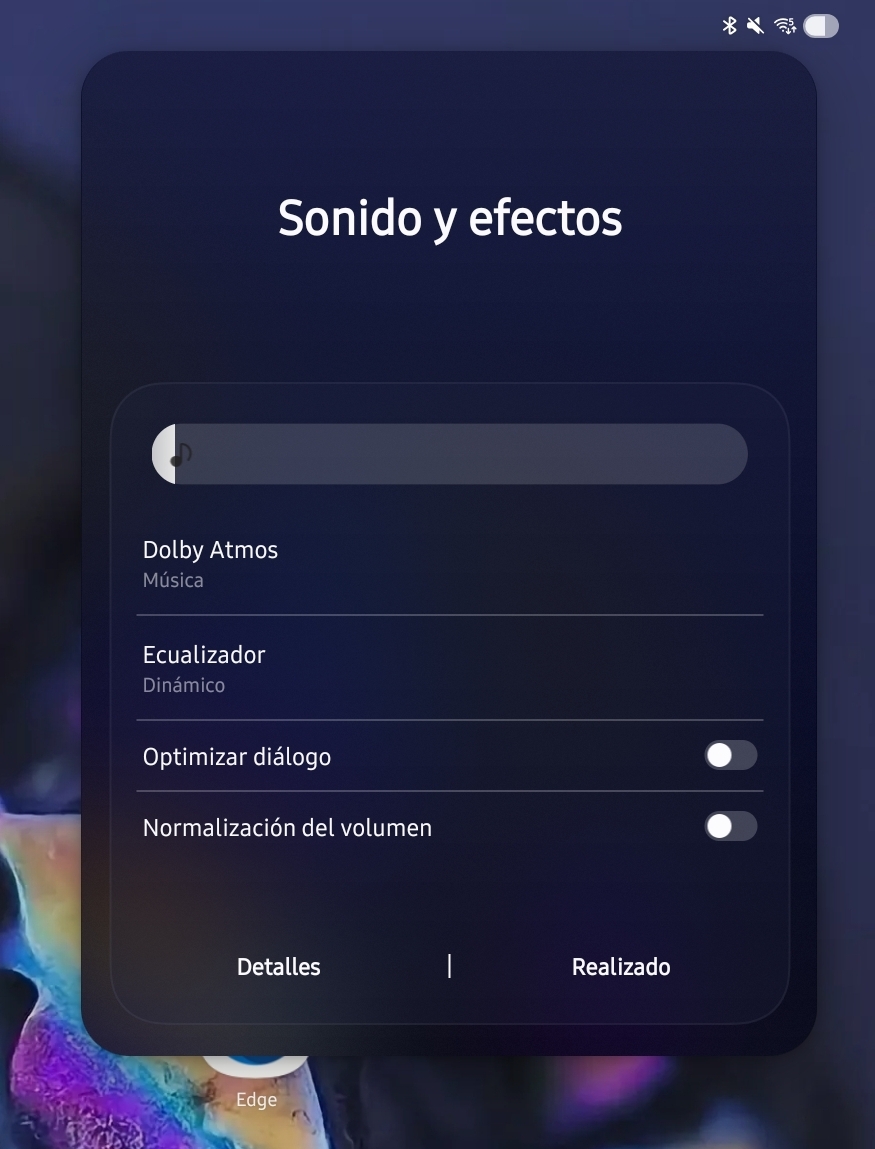Screen dimensions: 875x1149
Task: Tap Realizado to close the panel
Action: point(621,967)
